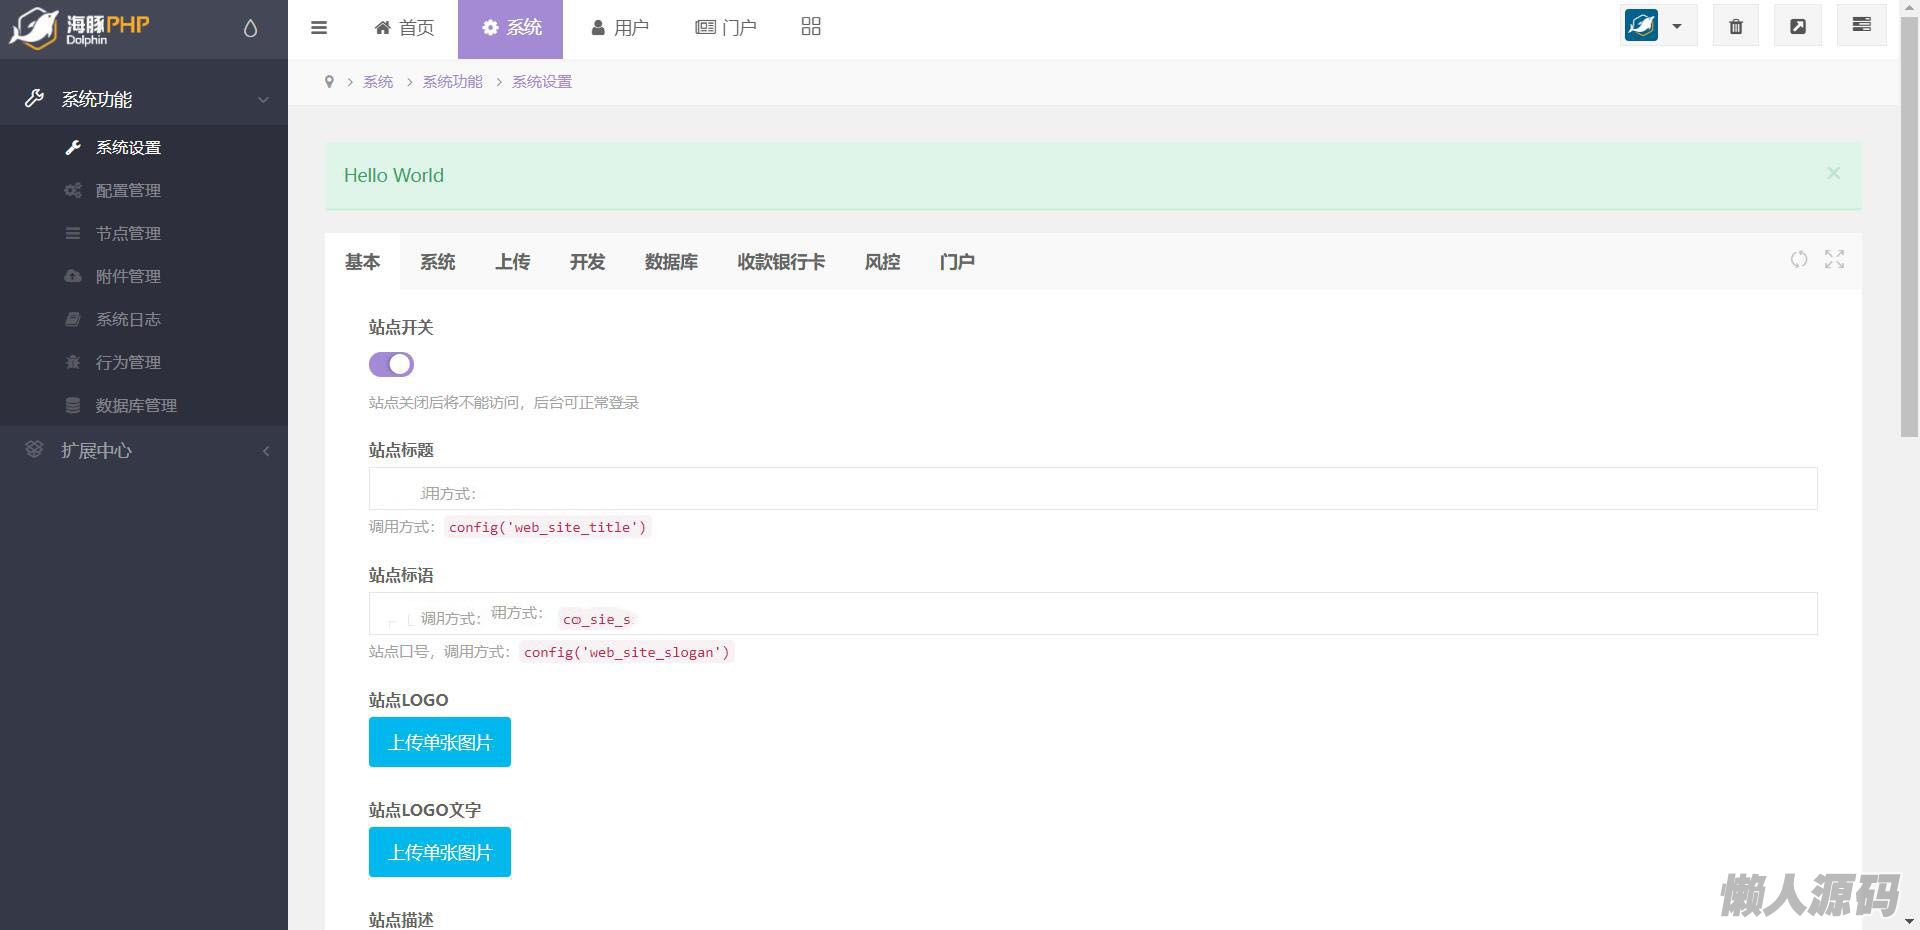This screenshot has width=1920, height=930.
Task: Open the right-side settings panel icon
Action: click(x=1861, y=26)
